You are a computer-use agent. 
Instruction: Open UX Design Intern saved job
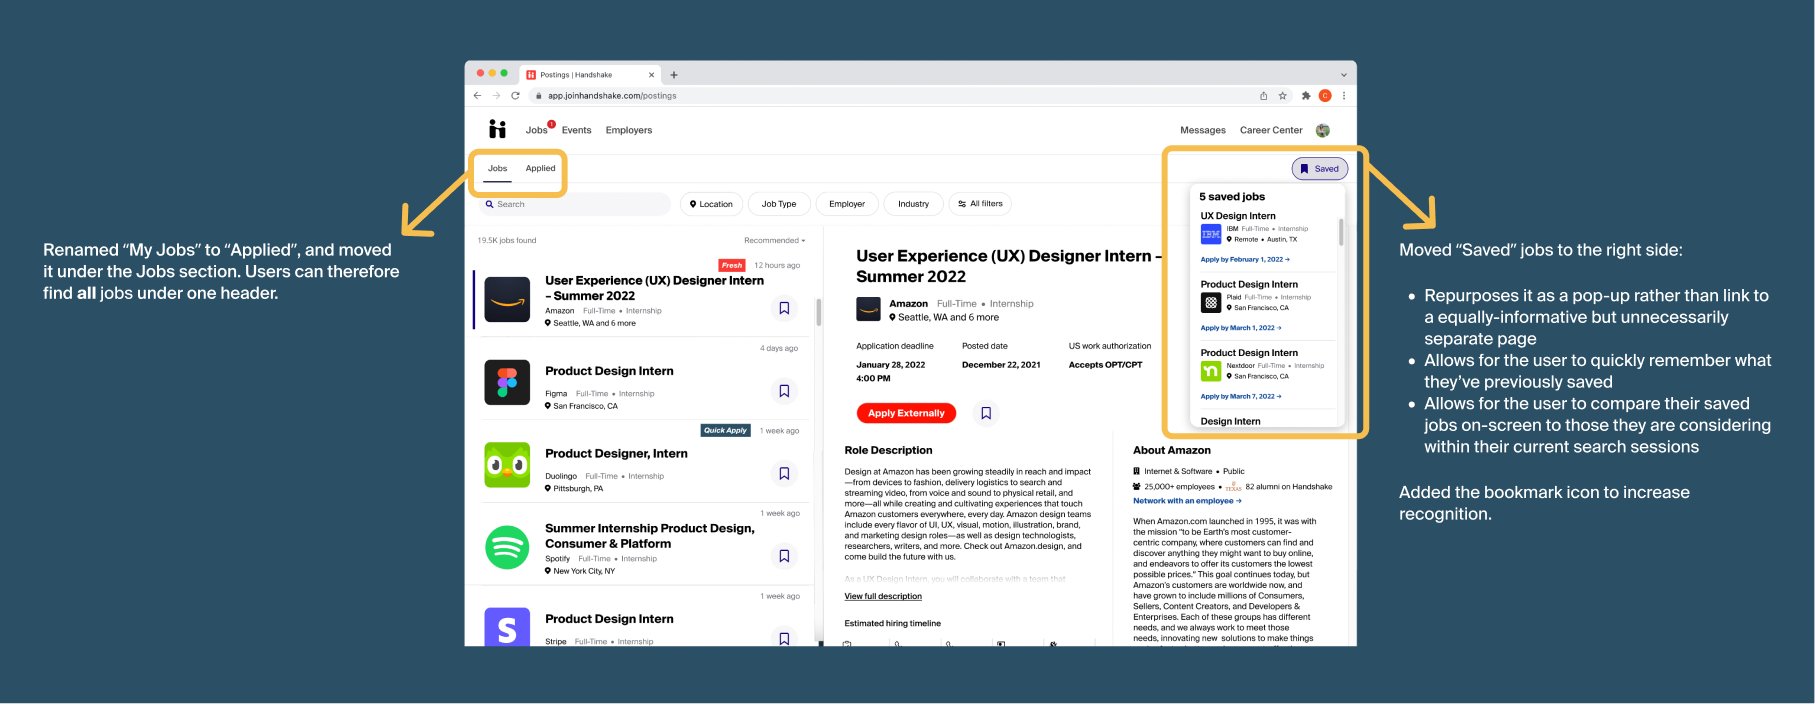coord(1238,216)
